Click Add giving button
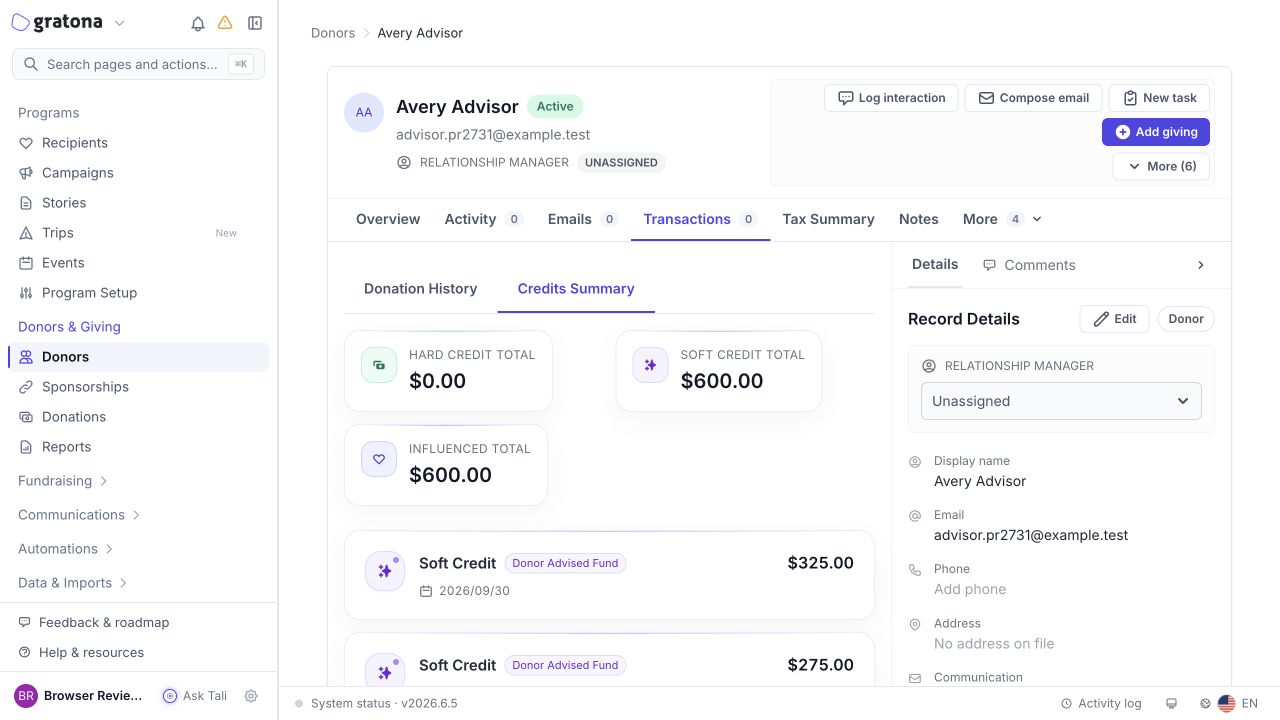1280x720 pixels. (x=1156, y=132)
